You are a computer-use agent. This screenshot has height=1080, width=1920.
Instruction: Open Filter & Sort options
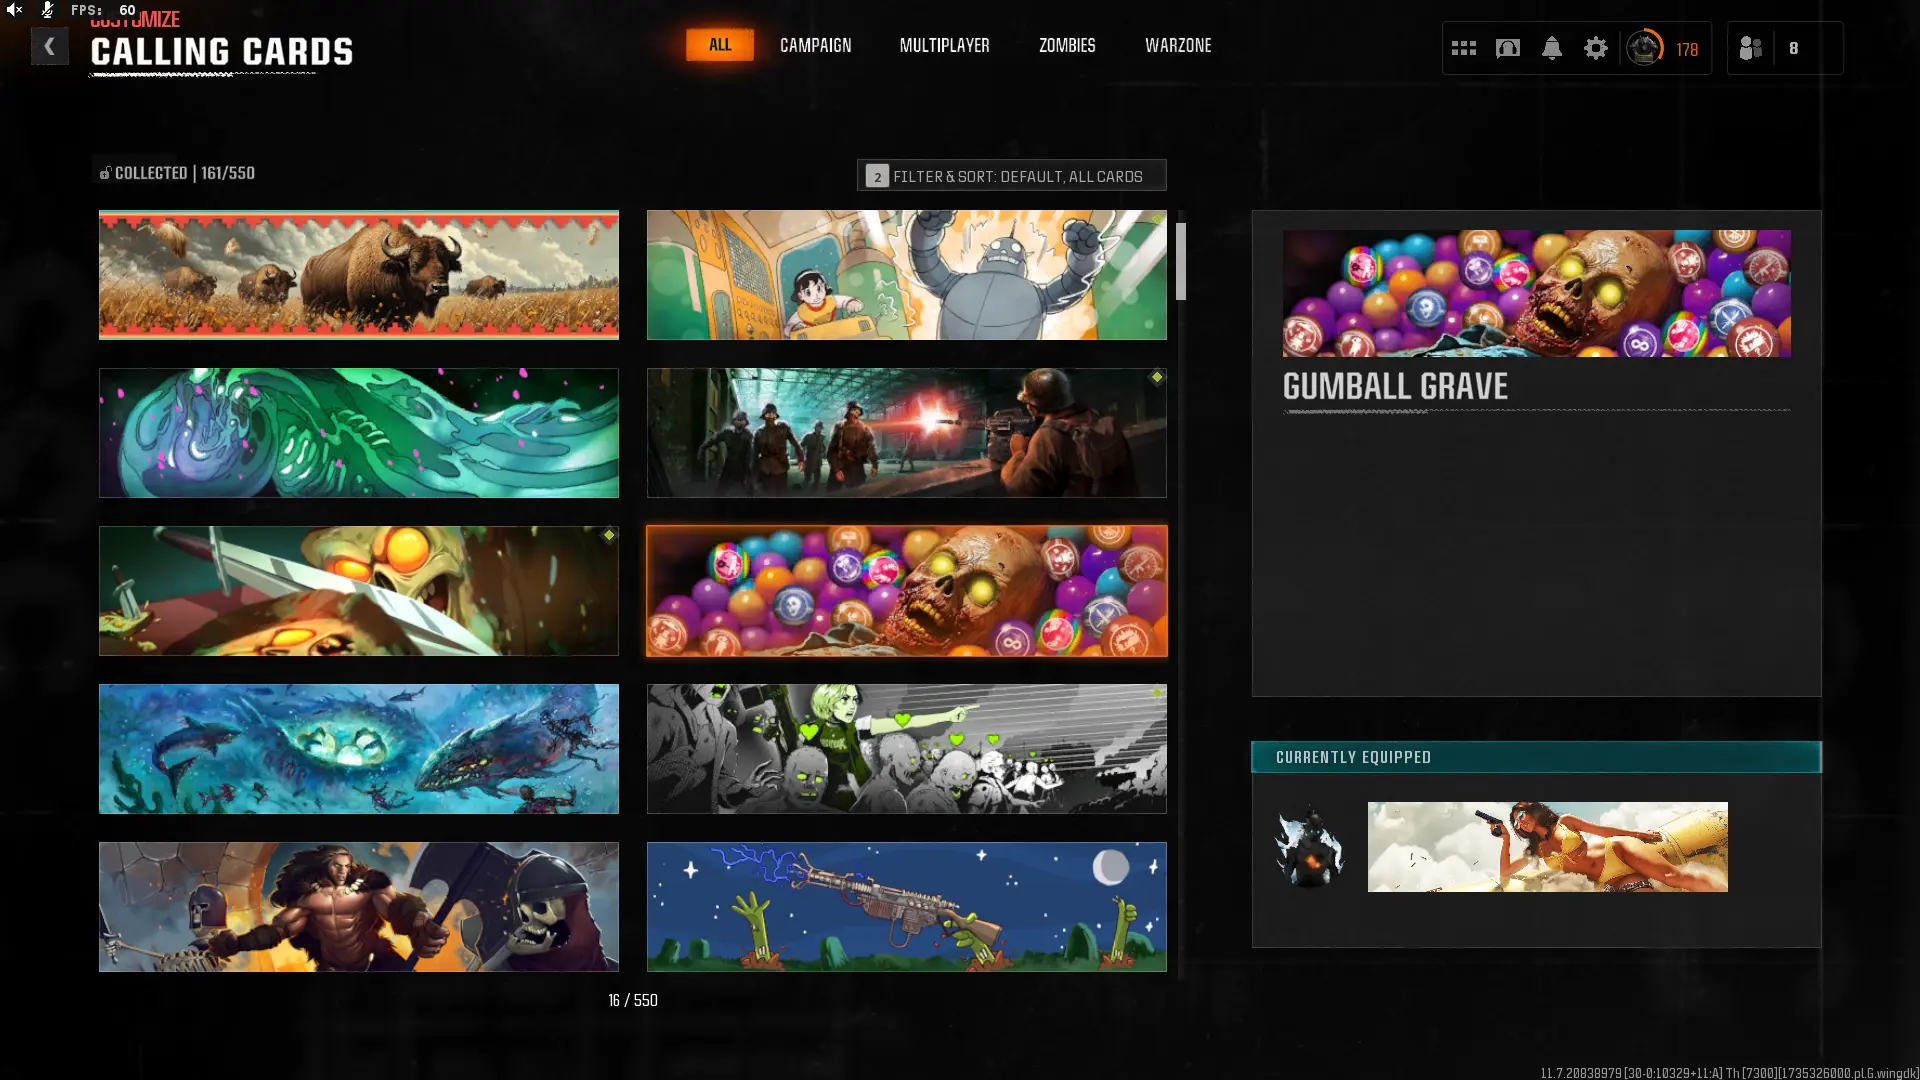(x=1011, y=176)
